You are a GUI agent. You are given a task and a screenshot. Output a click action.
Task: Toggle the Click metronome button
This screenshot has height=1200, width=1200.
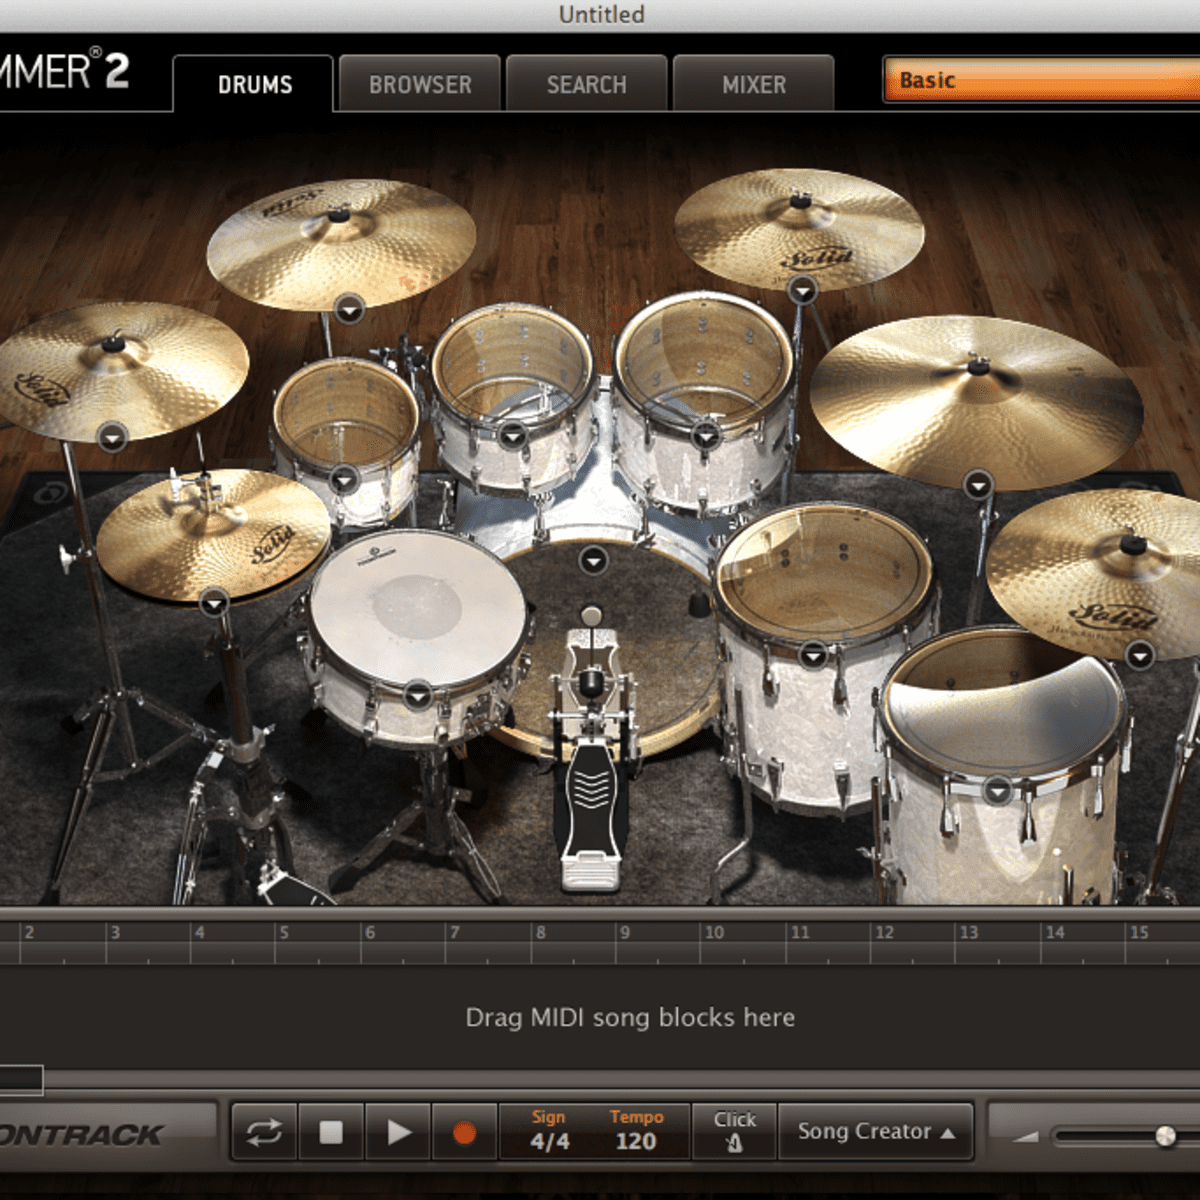[x=735, y=1131]
